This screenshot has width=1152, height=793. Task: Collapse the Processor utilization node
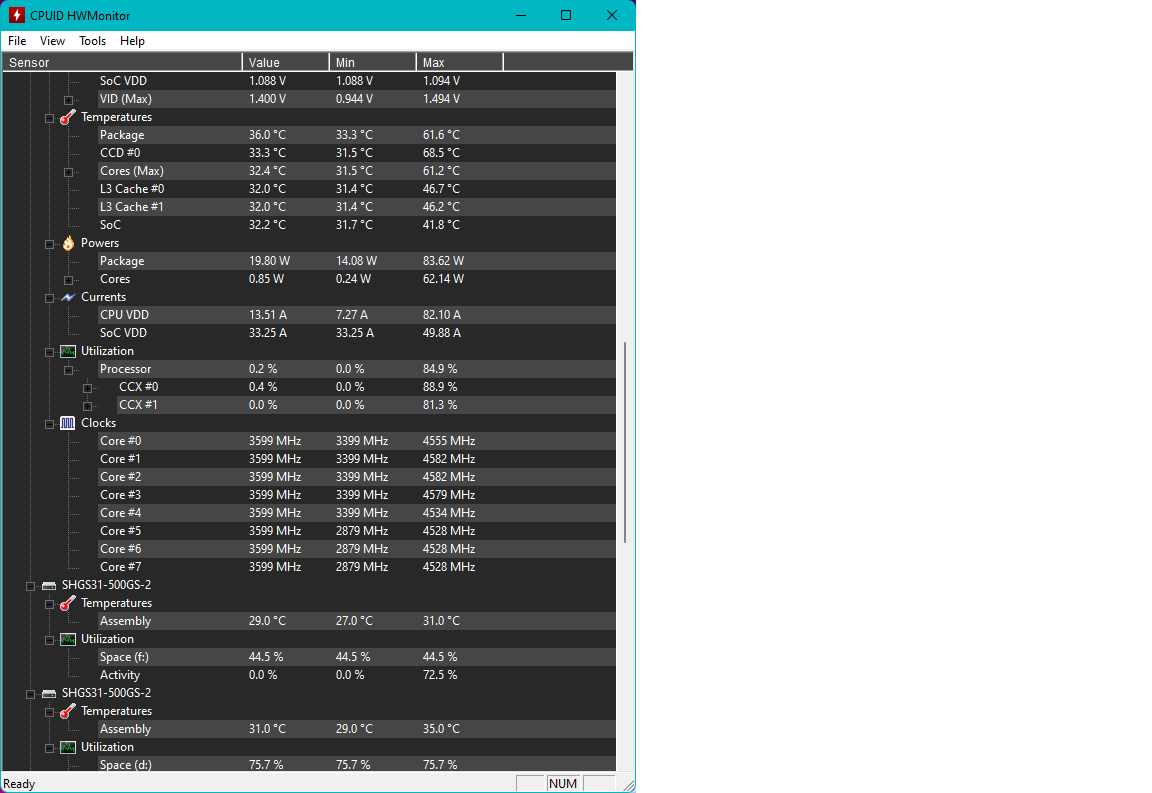pos(68,370)
